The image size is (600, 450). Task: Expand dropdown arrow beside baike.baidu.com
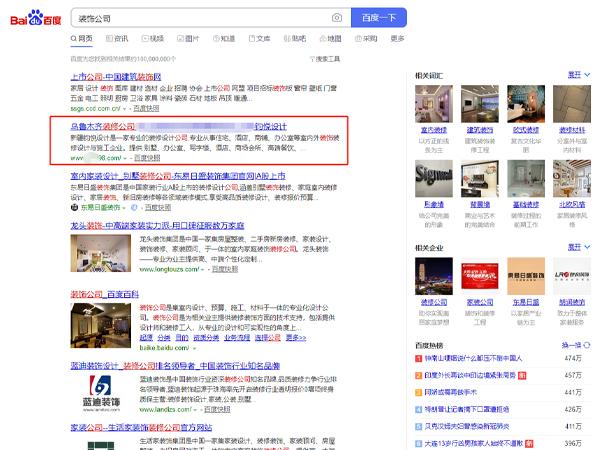tap(194, 348)
